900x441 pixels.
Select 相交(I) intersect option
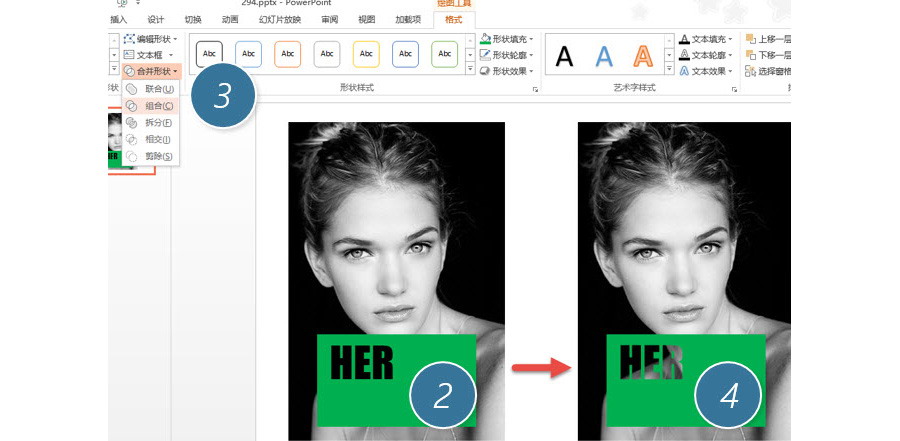click(151, 140)
